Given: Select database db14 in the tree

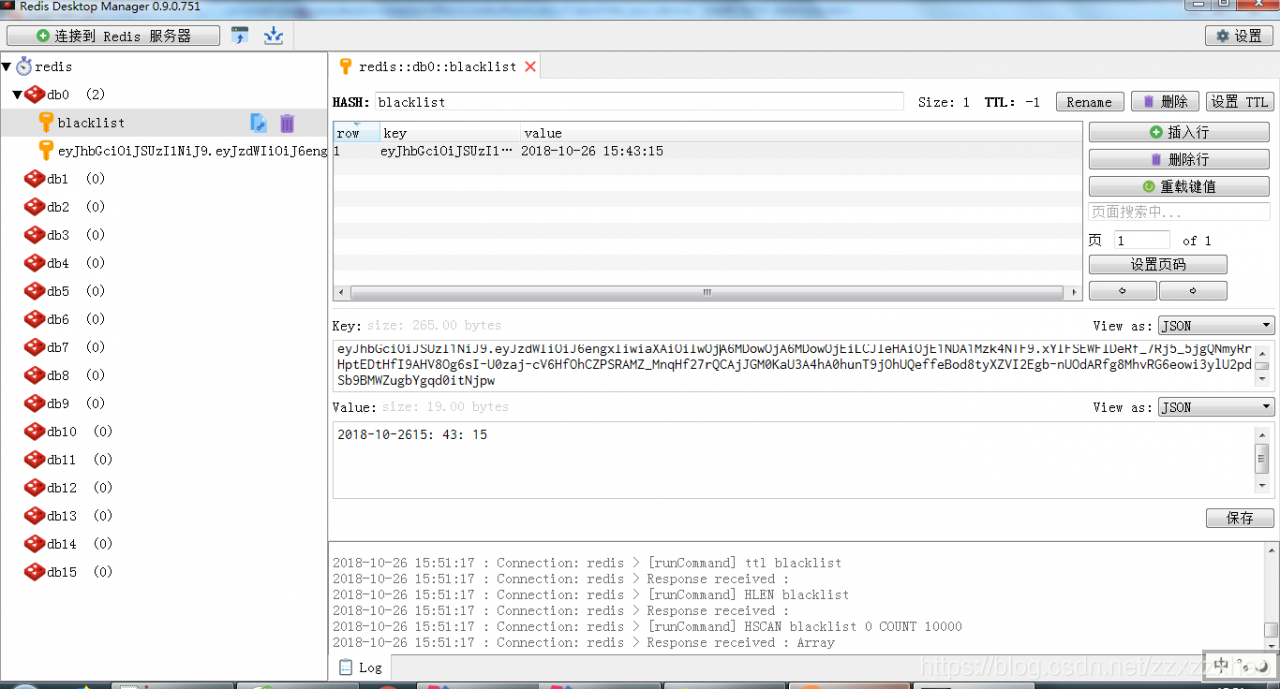Looking at the screenshot, I should tap(69, 544).
